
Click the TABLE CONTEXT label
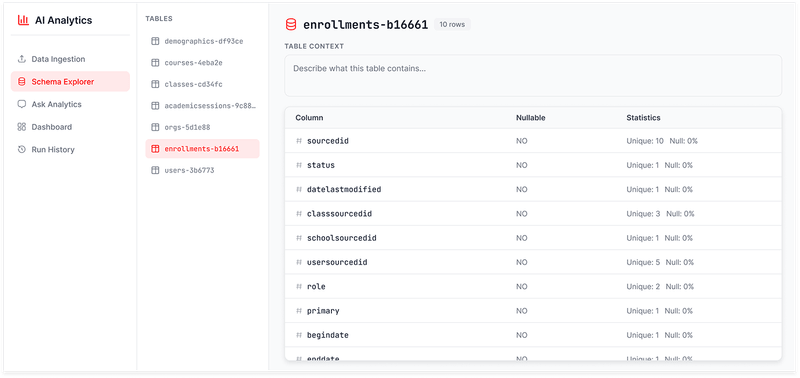(314, 46)
